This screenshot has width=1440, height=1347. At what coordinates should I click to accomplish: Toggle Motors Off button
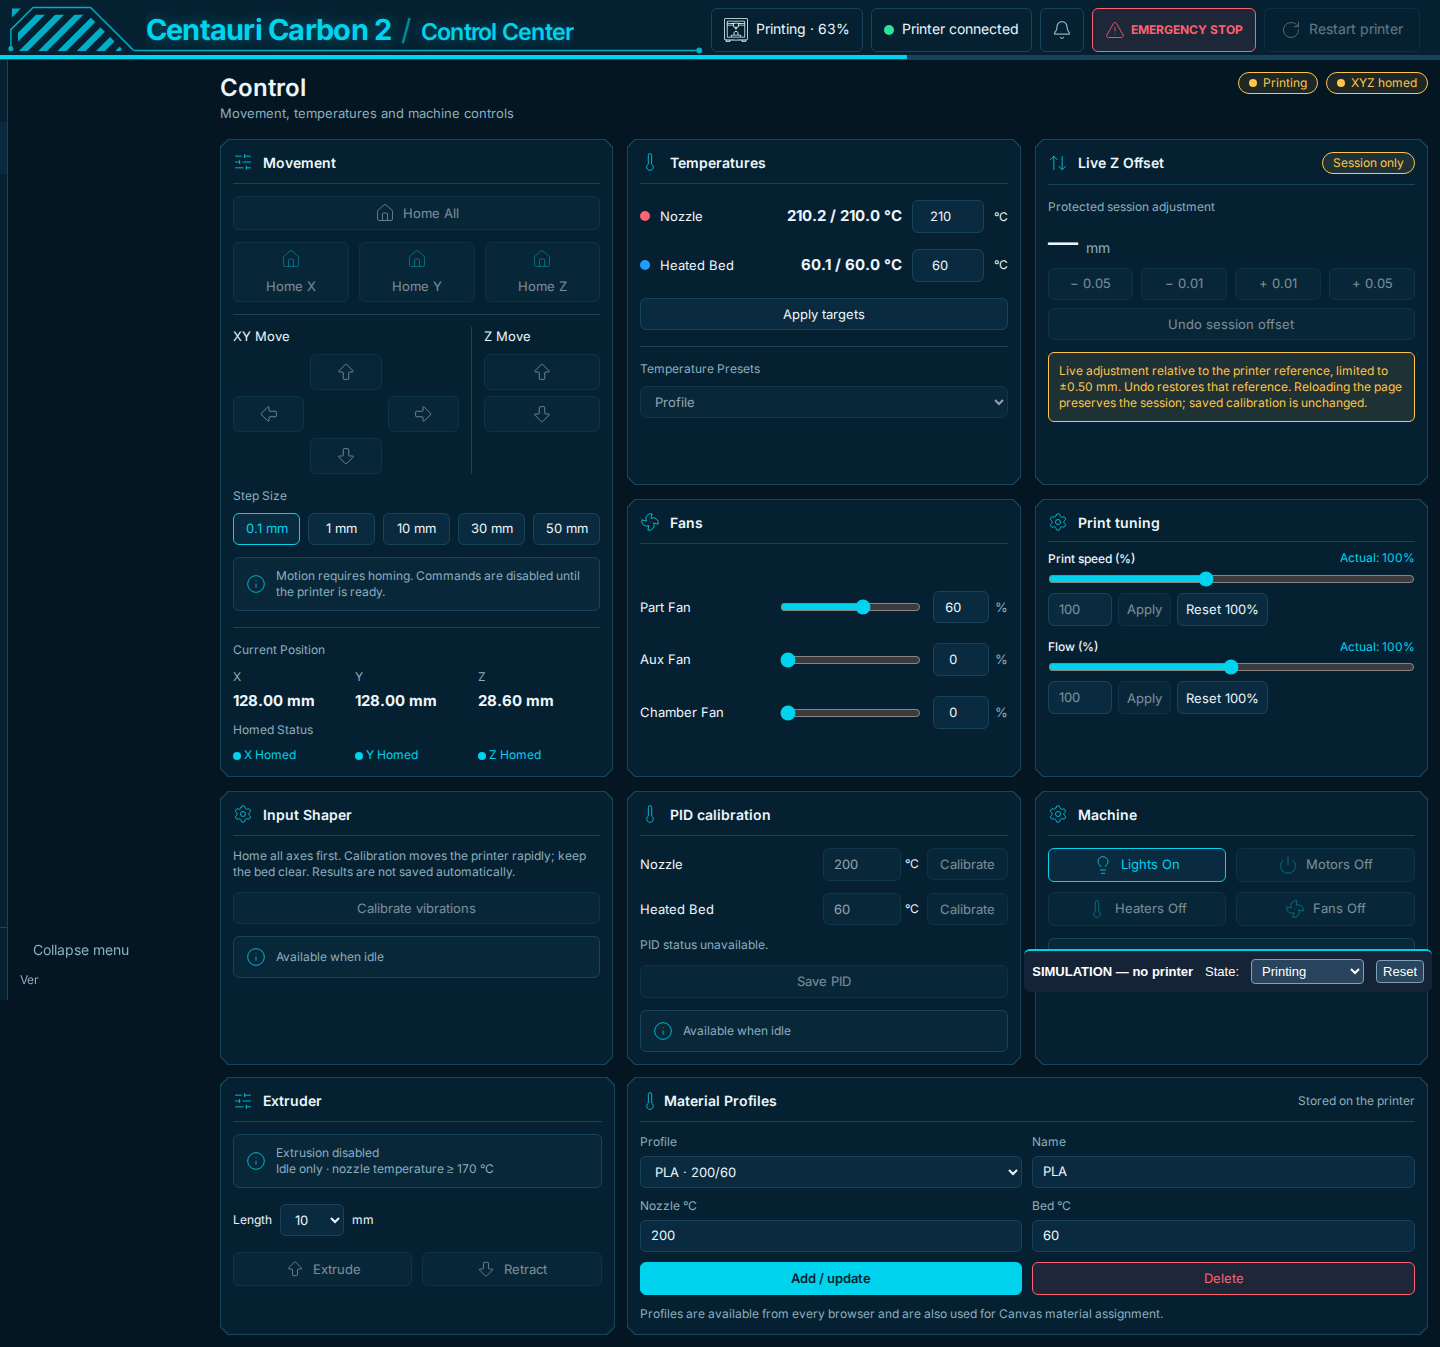click(x=1325, y=865)
